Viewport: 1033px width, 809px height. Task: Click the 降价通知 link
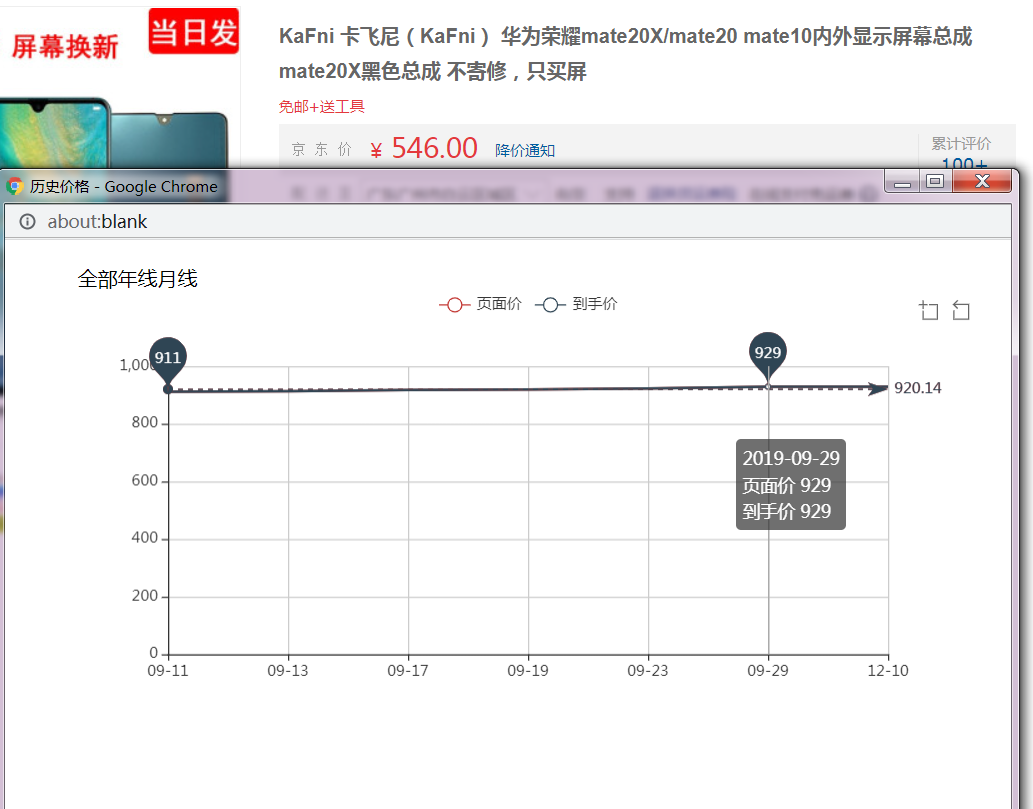(x=525, y=150)
